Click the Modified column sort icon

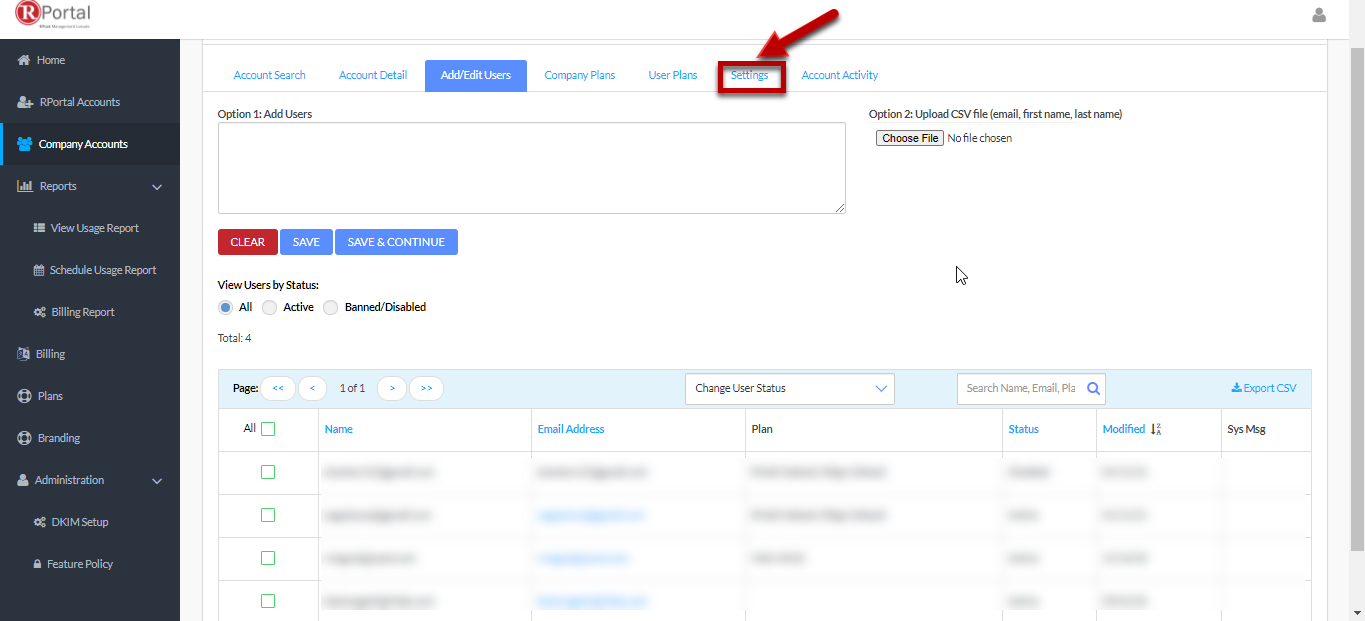[1156, 429]
